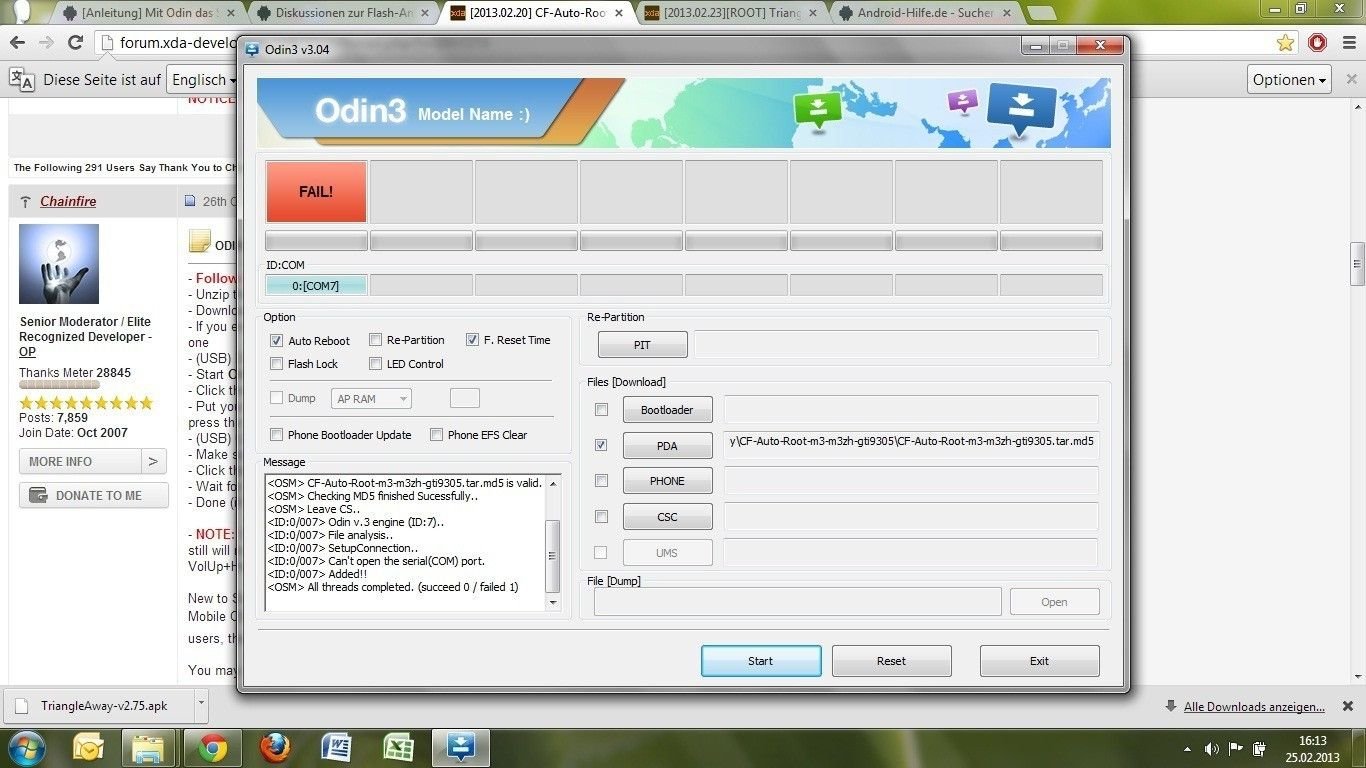Enable the LED Control option
This screenshot has width=1366, height=768.
click(x=376, y=364)
